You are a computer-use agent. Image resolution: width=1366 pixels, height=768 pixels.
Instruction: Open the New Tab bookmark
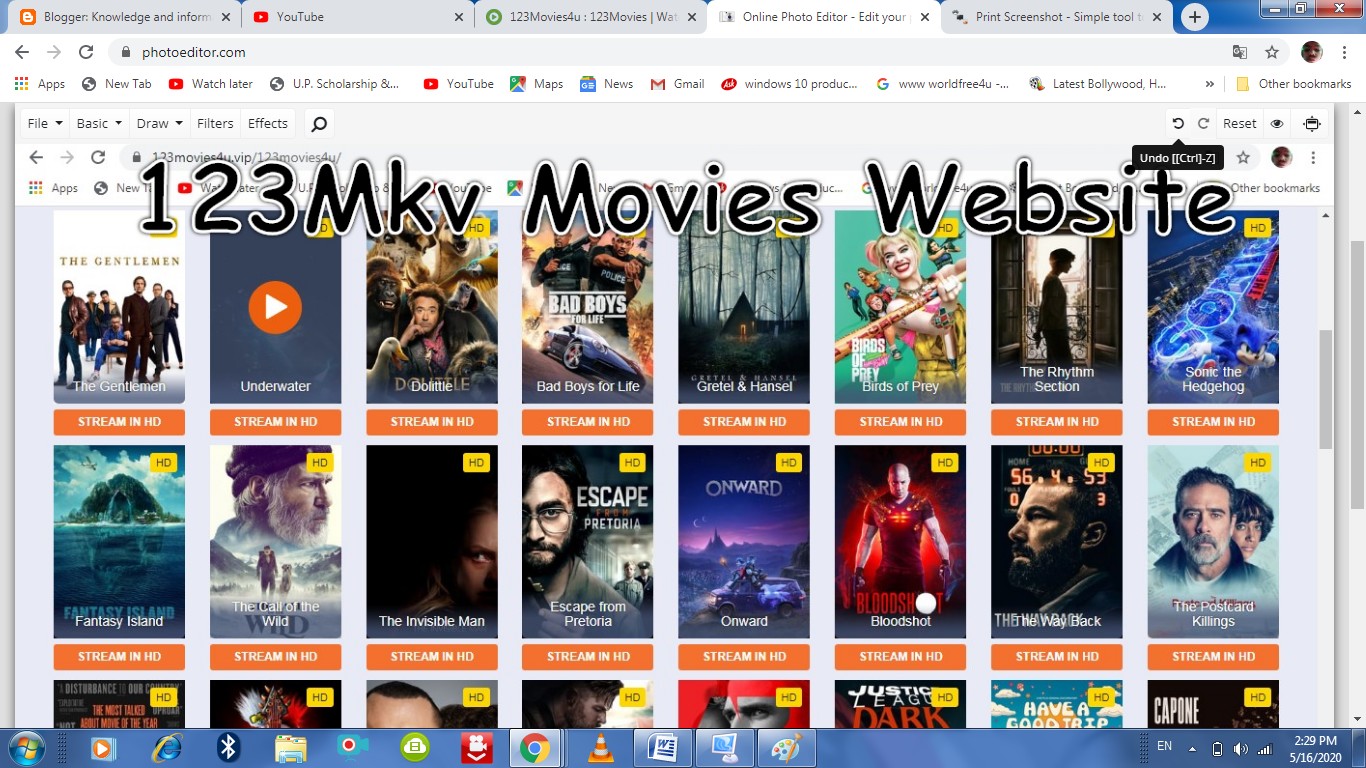[117, 84]
